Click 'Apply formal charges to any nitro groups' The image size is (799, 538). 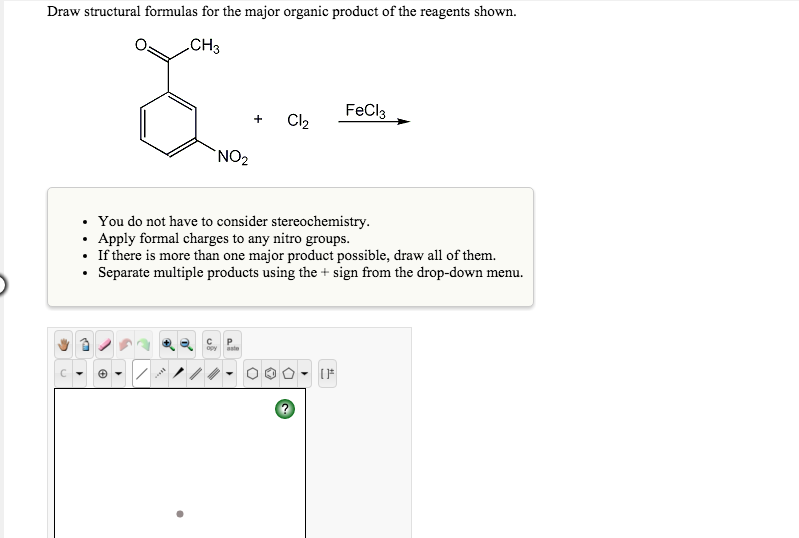[224, 238]
